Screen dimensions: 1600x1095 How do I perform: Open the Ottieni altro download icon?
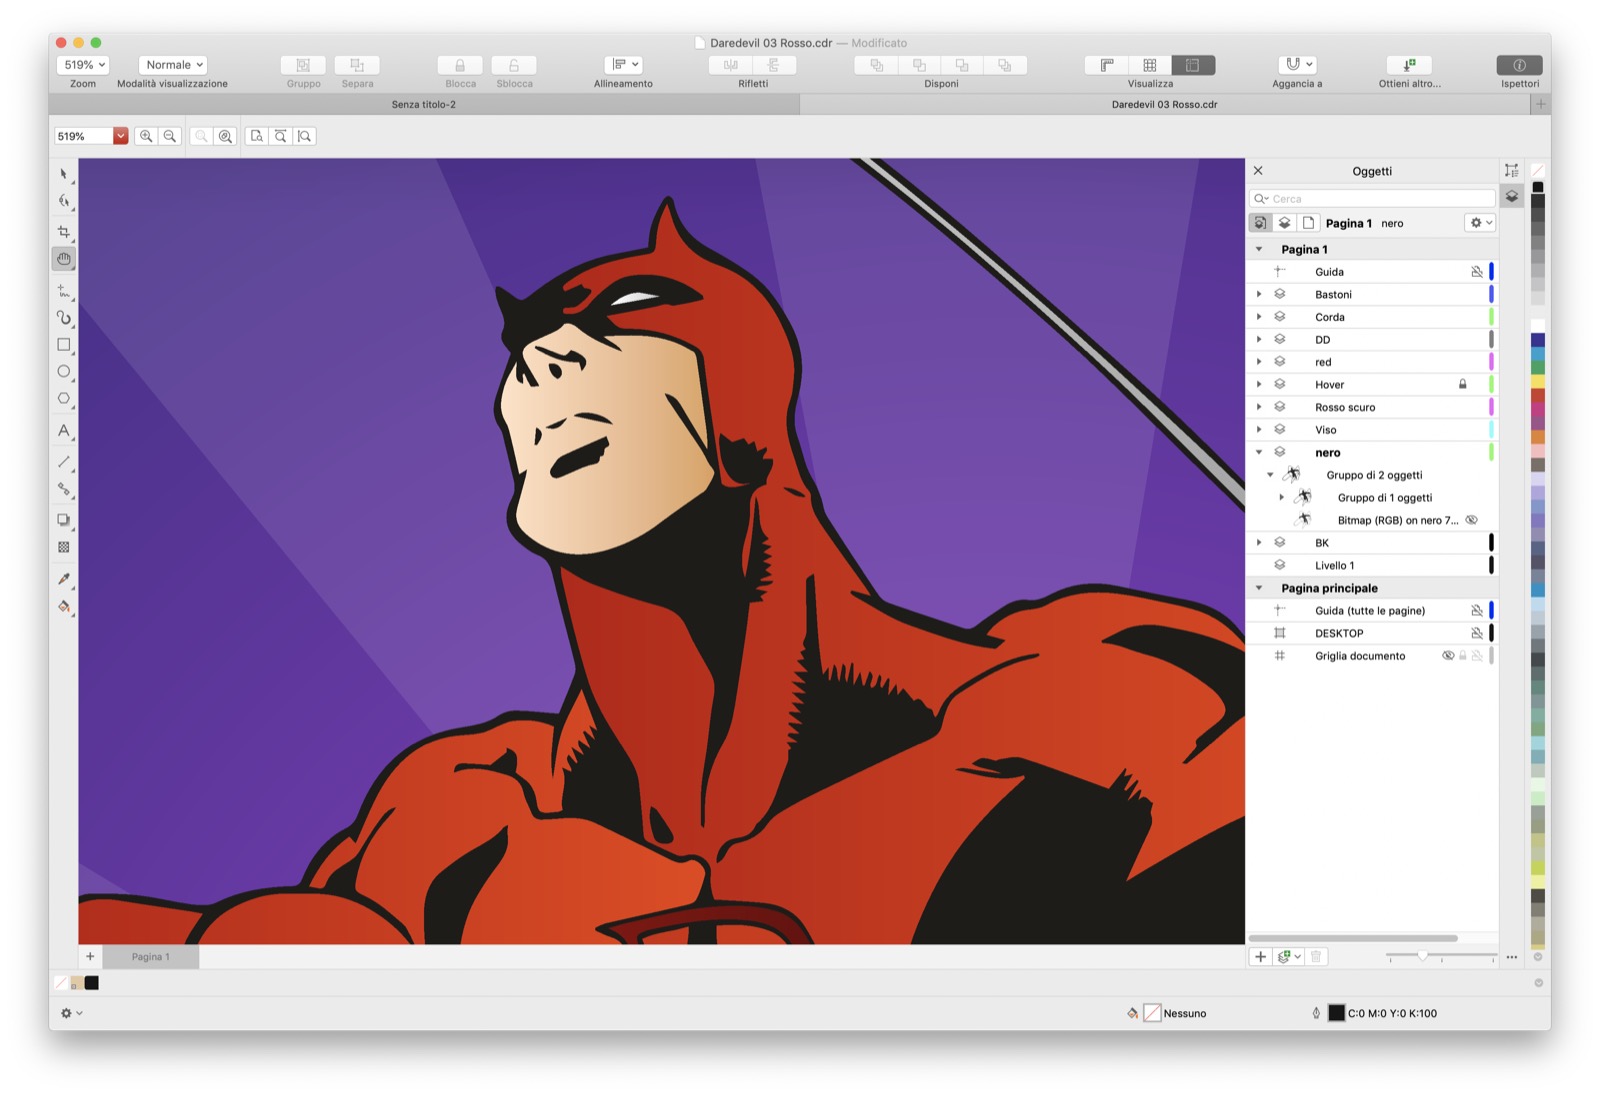tap(1409, 65)
